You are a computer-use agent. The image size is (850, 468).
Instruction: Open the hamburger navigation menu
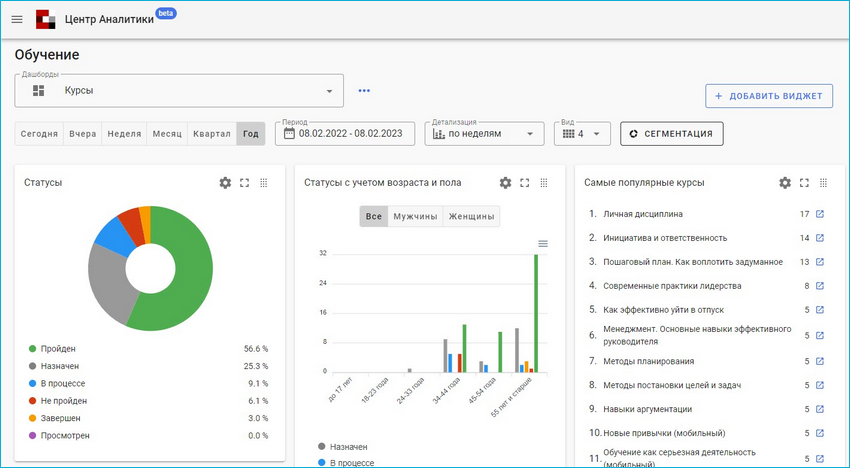[x=17, y=20]
